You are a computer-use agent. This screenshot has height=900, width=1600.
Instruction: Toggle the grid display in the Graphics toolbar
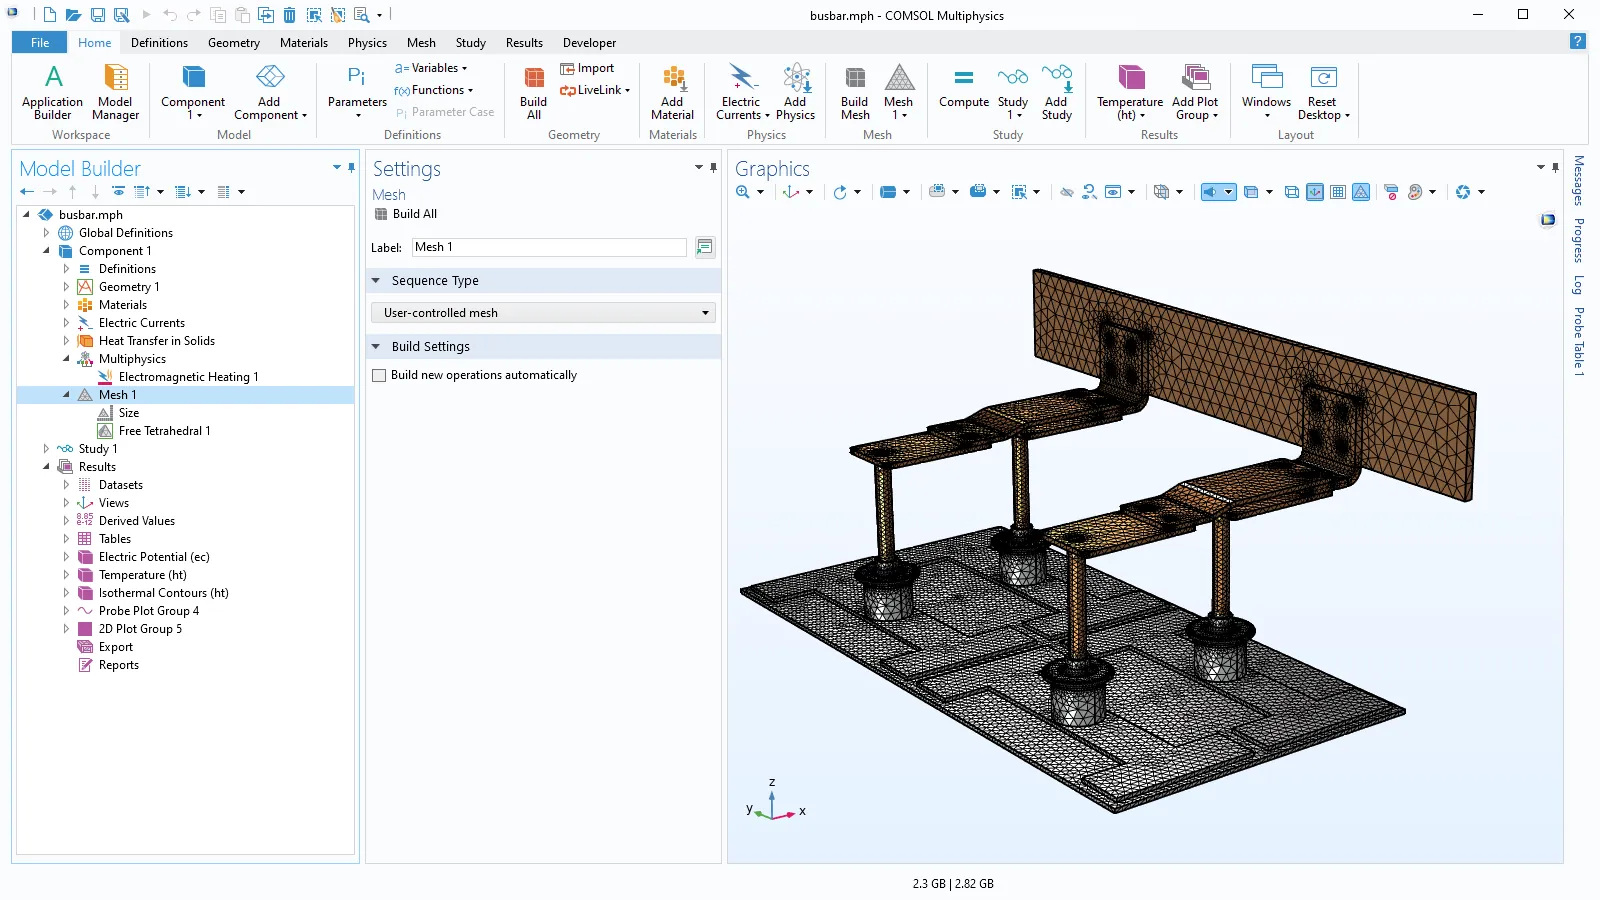click(1338, 192)
